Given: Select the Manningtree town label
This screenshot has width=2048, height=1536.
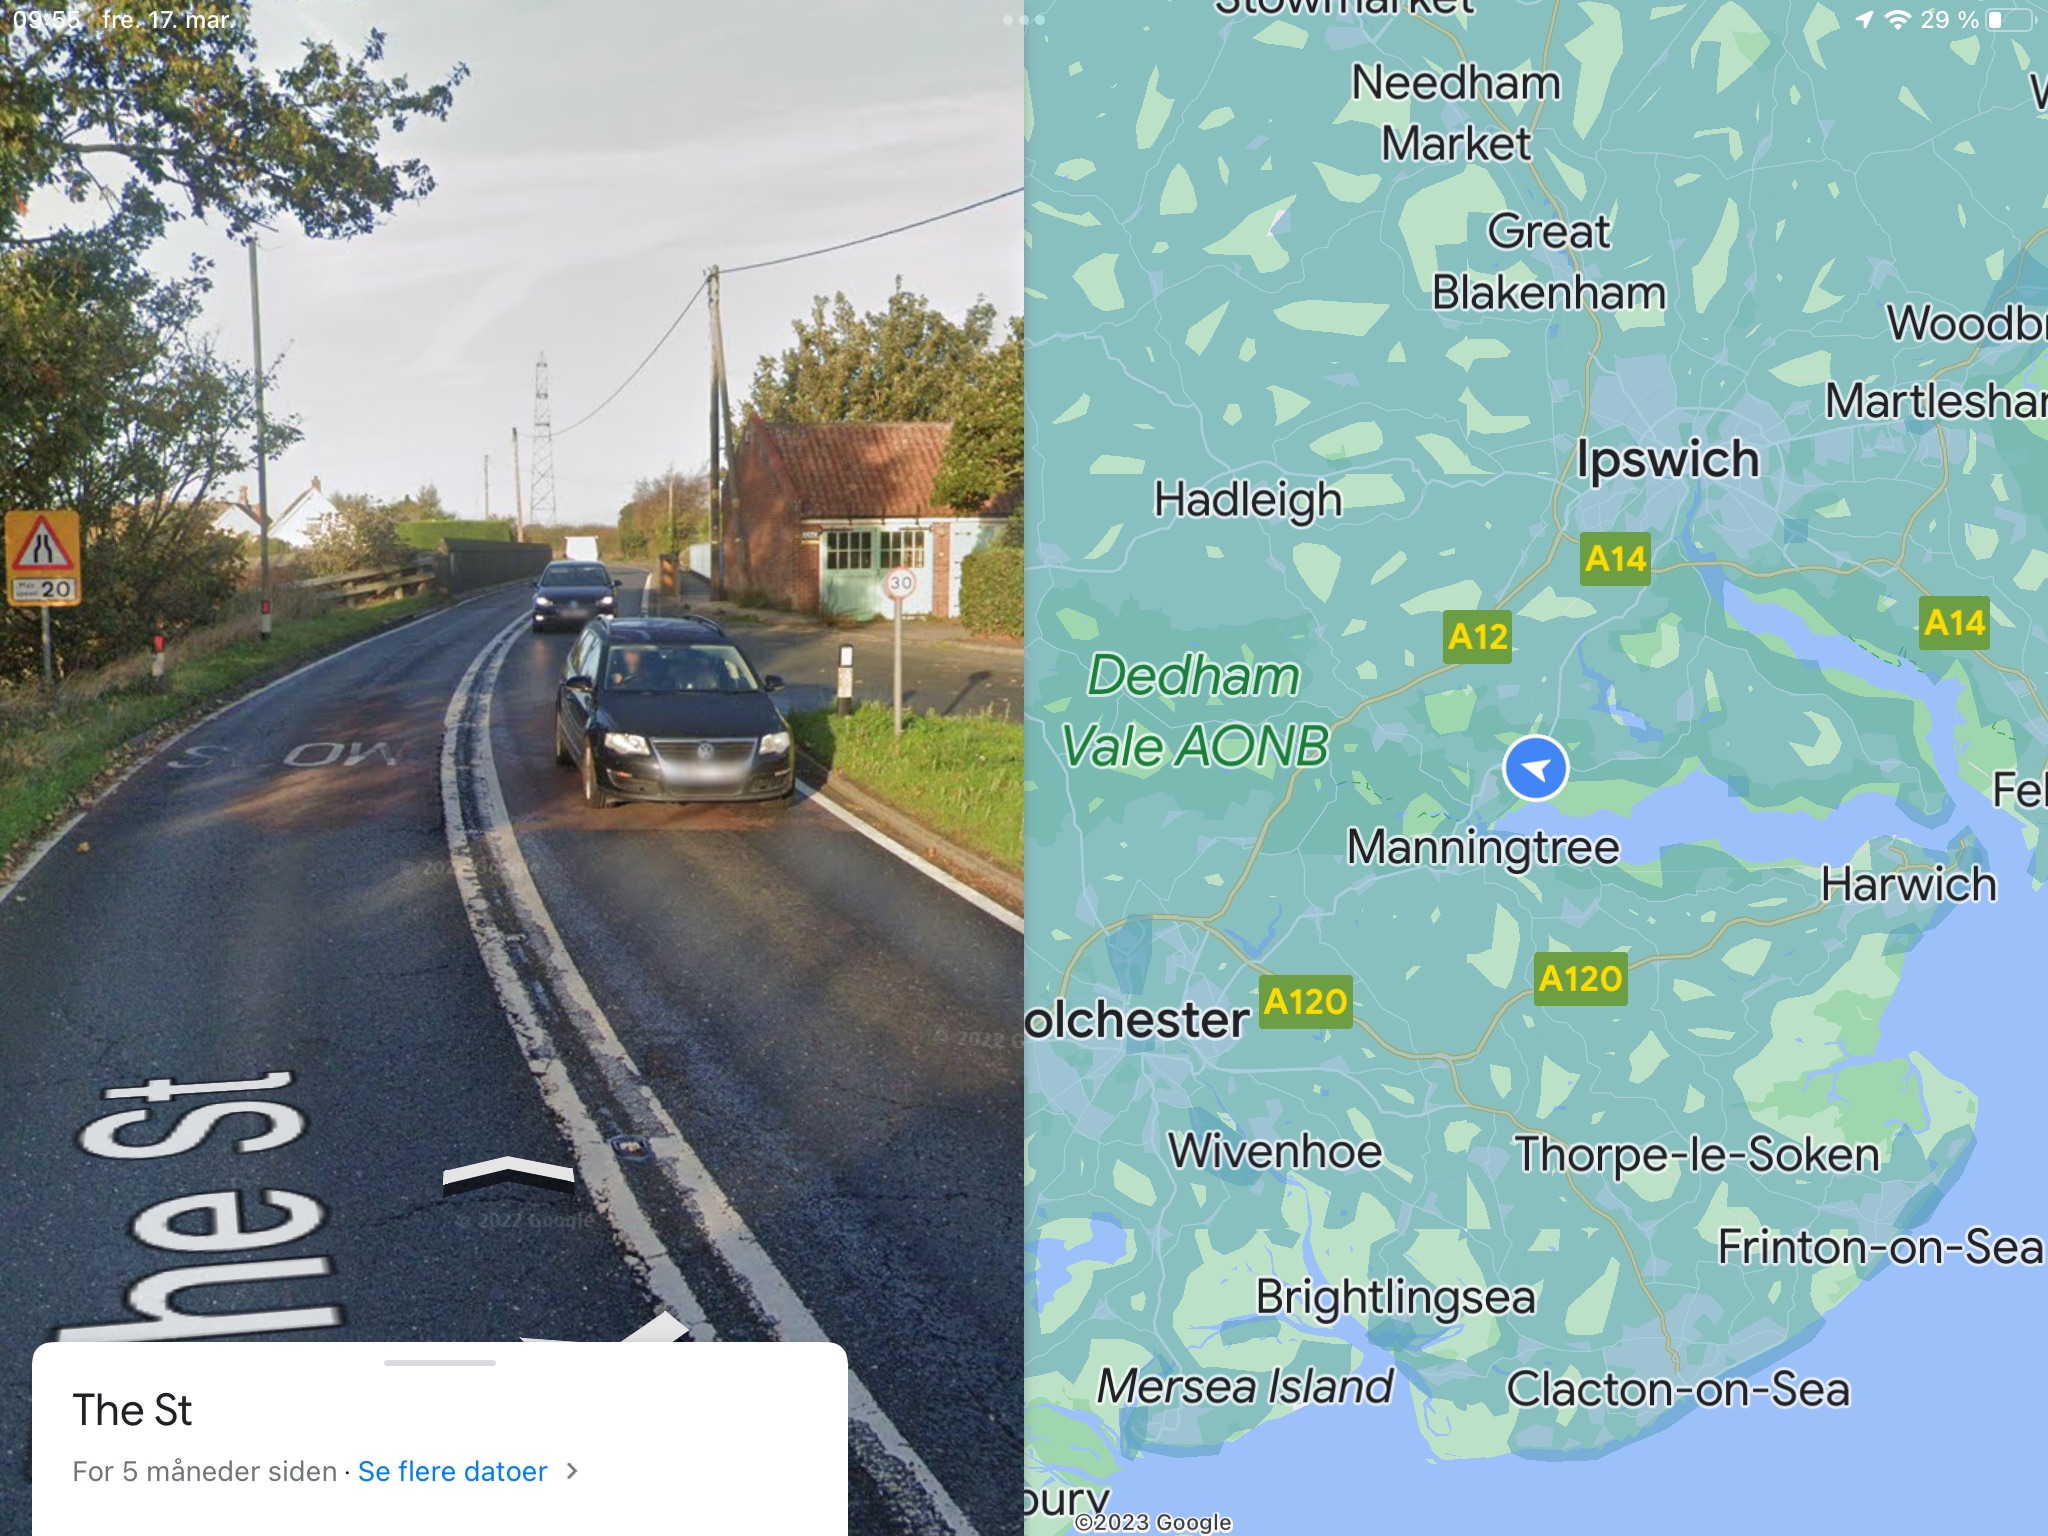Looking at the screenshot, I should point(1482,848).
